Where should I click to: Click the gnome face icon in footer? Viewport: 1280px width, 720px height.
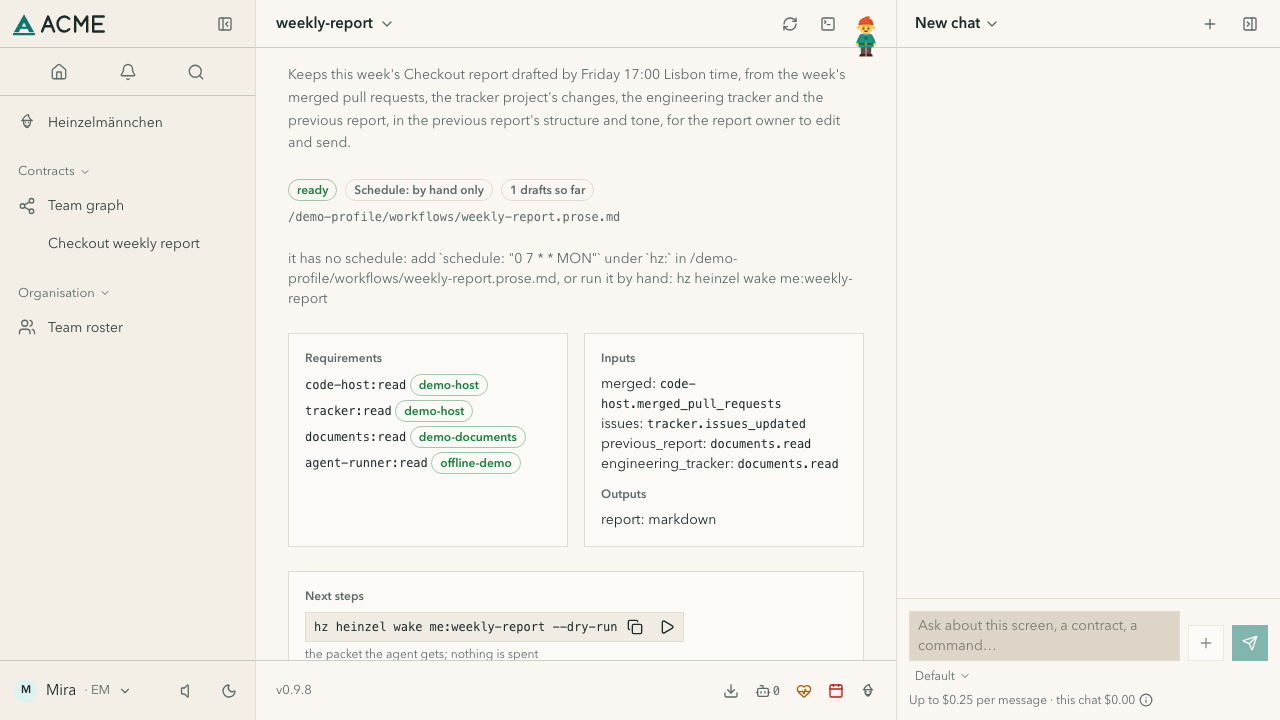[x=868, y=691]
